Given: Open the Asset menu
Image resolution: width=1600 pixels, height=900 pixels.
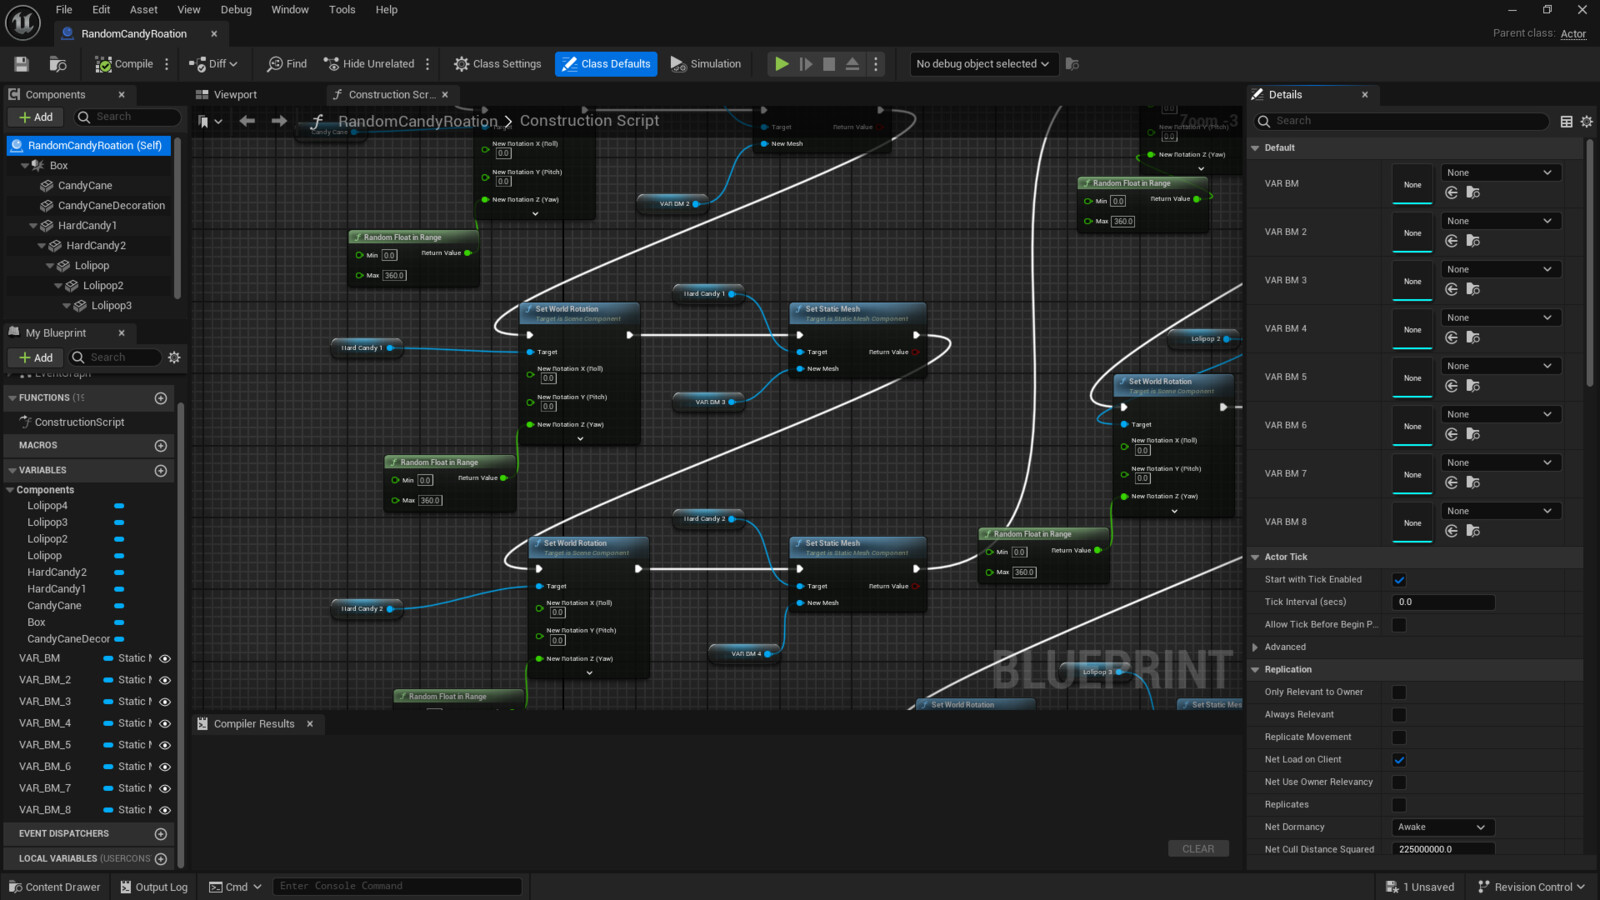Looking at the screenshot, I should 144,10.
